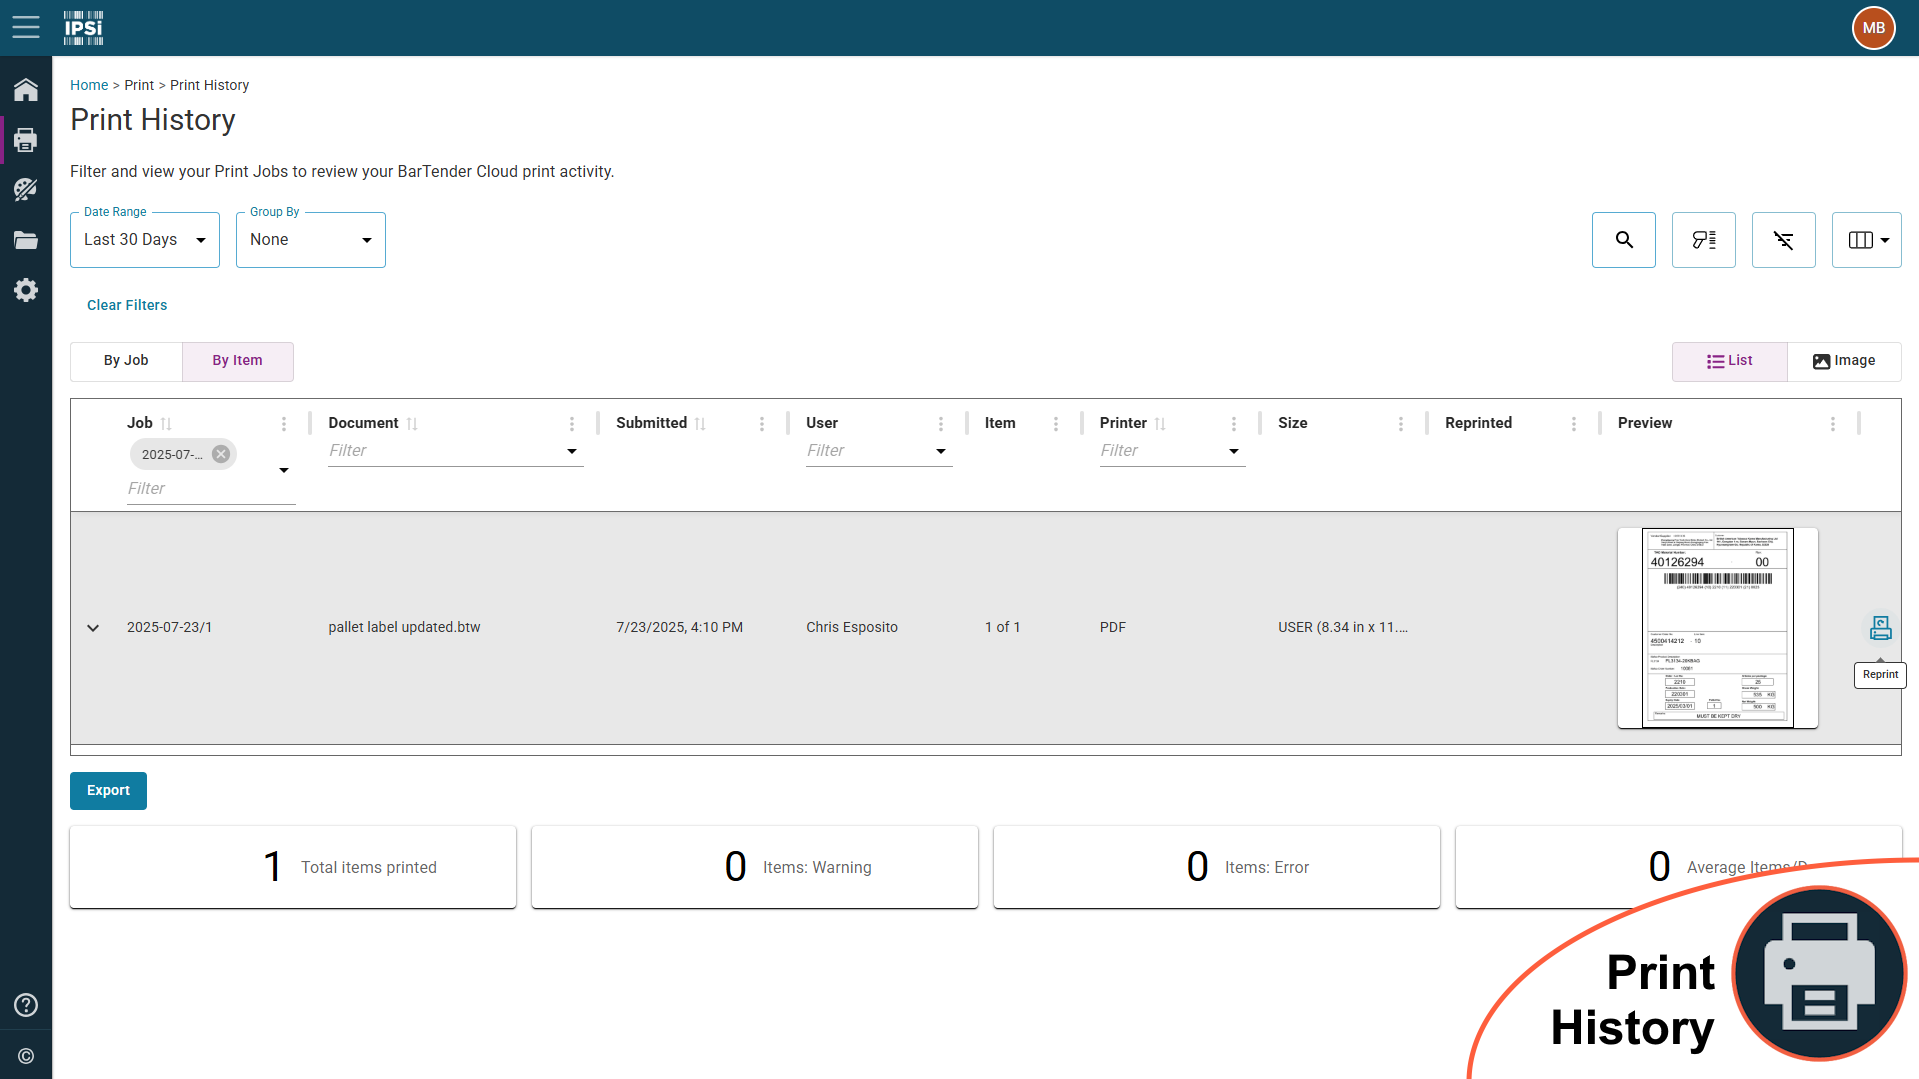Screen dimensions: 1919x1079
Task: Open the hamburger navigation menu
Action: point(26,27)
